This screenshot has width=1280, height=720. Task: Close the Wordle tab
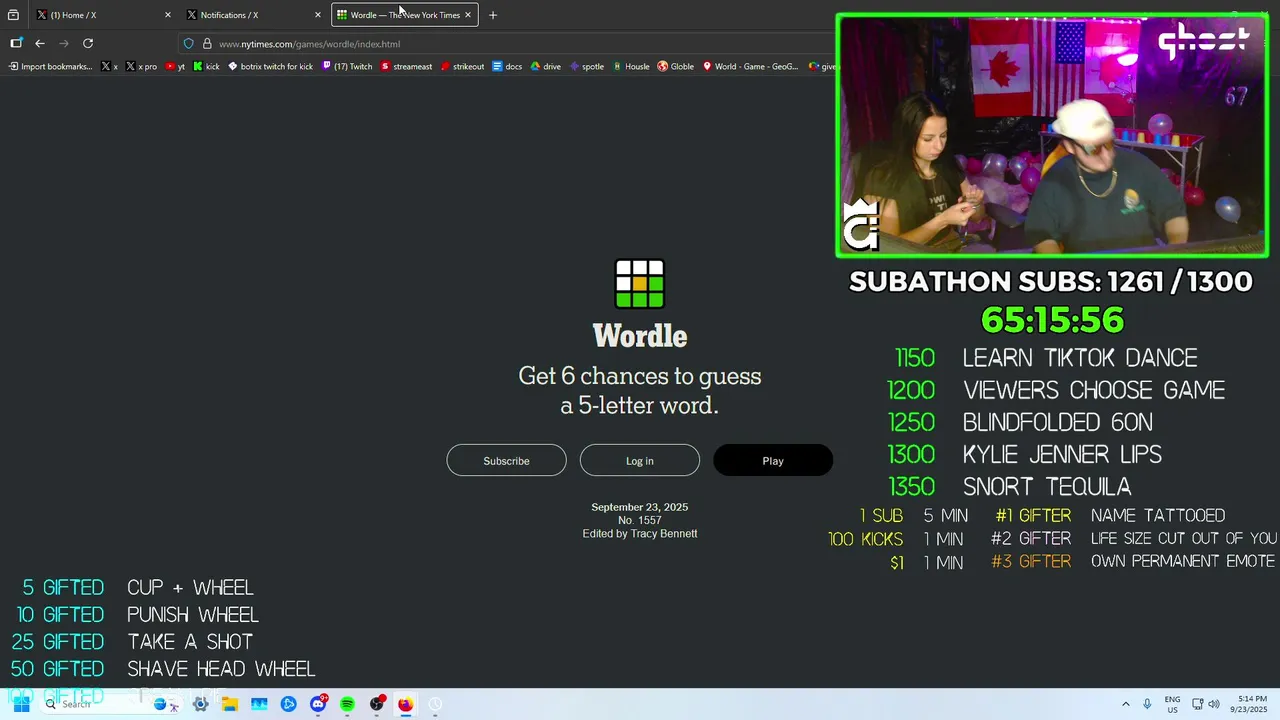point(467,15)
